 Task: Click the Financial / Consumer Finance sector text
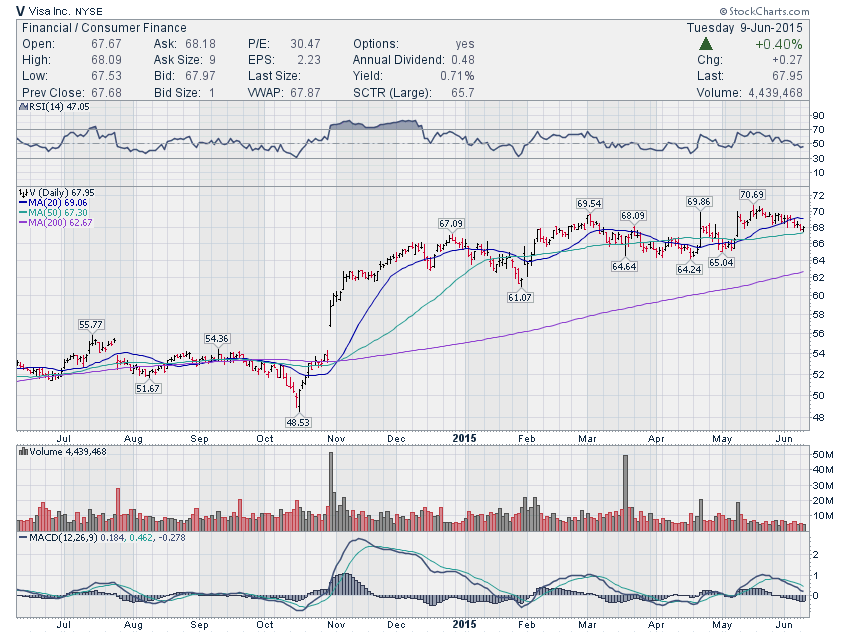tap(104, 28)
